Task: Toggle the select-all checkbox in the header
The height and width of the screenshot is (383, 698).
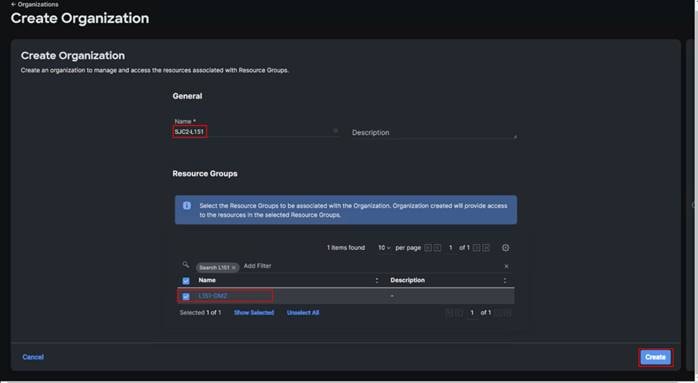Action: pyautogui.click(x=186, y=281)
